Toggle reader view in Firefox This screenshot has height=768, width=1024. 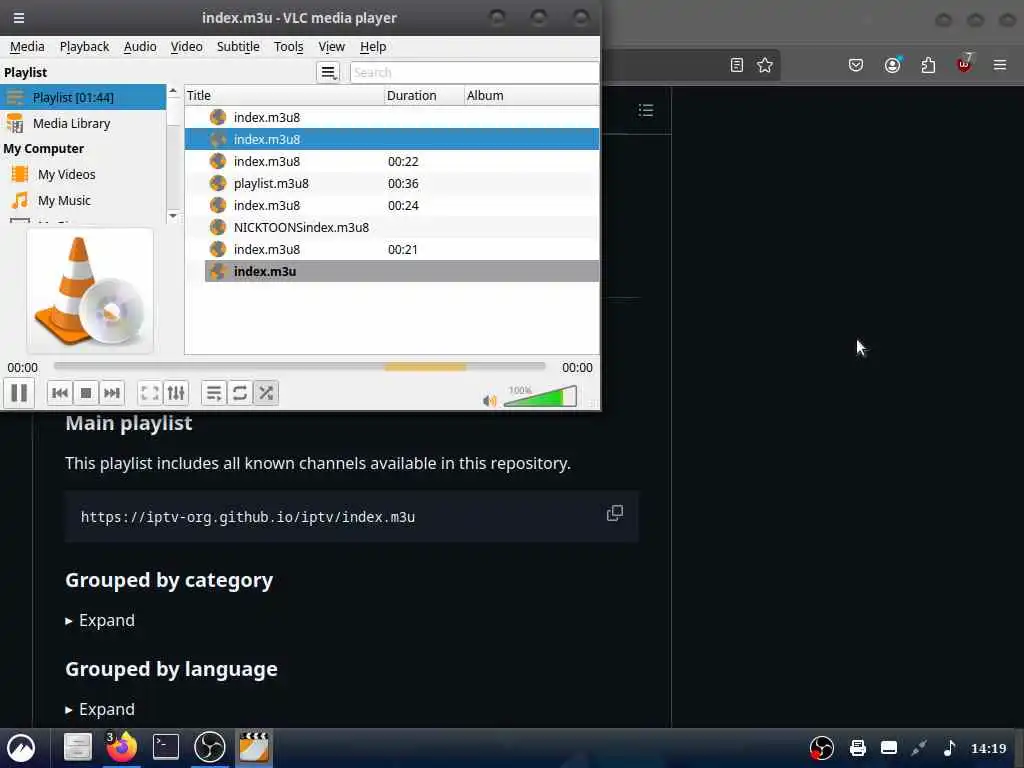point(737,65)
